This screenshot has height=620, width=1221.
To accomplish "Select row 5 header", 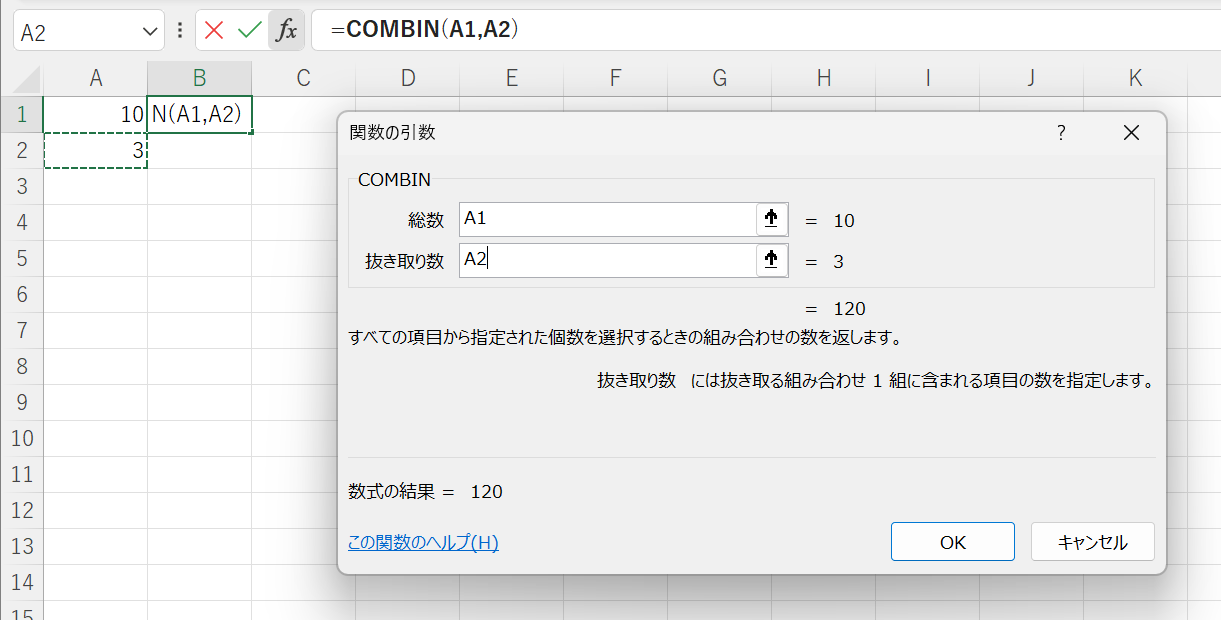I will point(22,258).
